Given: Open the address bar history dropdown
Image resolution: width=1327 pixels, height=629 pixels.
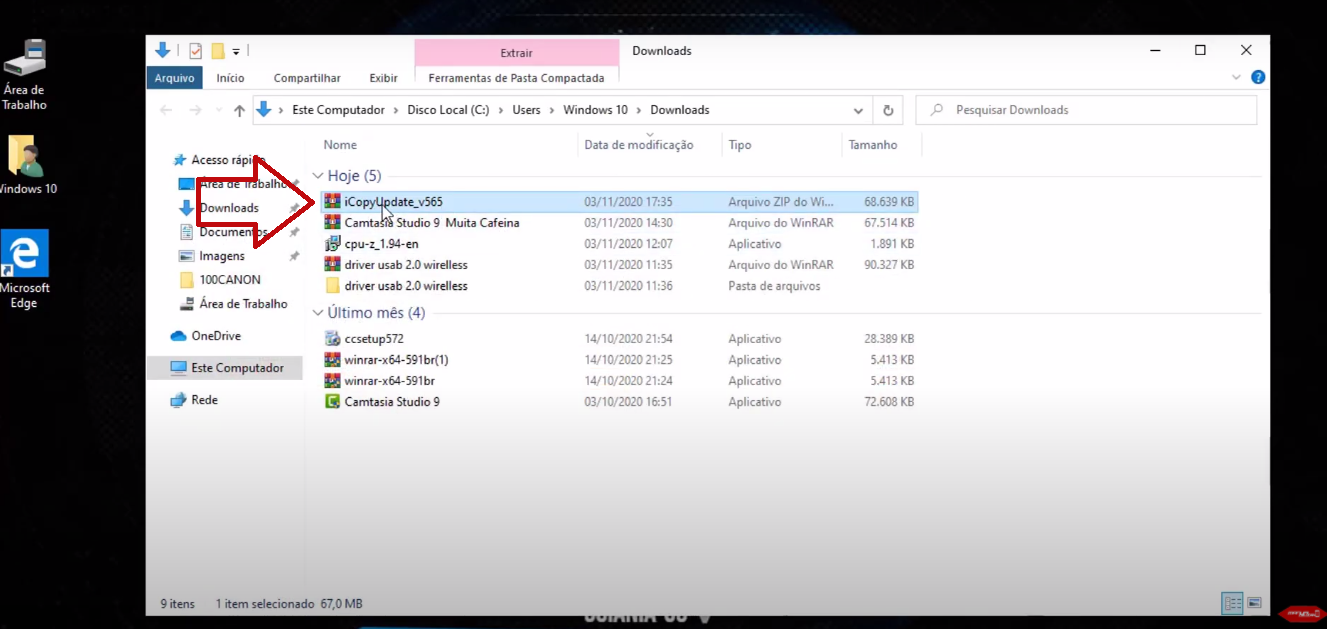Looking at the screenshot, I should (x=858, y=110).
